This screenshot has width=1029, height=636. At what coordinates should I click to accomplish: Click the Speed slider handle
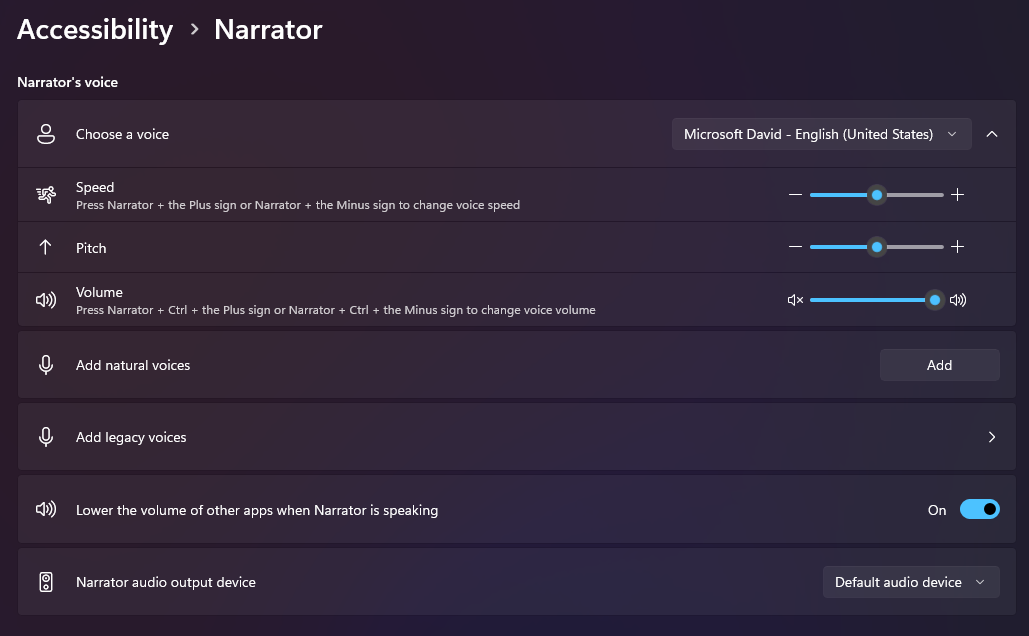877,195
